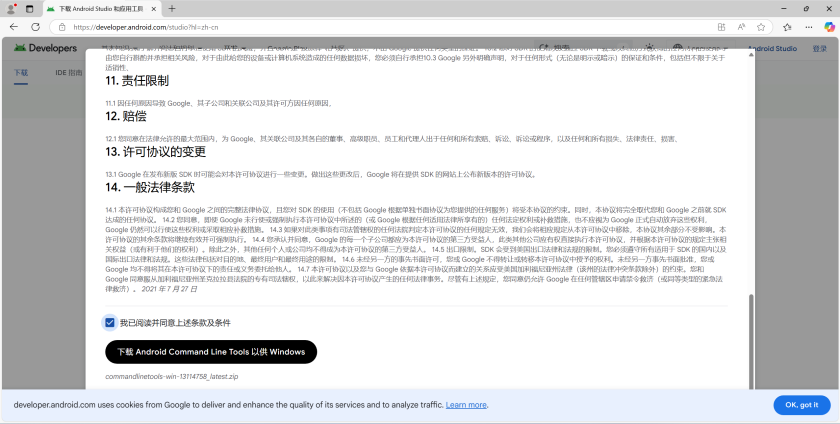Open the Learn more cookie link
This screenshot has height=424, width=840.
(466, 405)
